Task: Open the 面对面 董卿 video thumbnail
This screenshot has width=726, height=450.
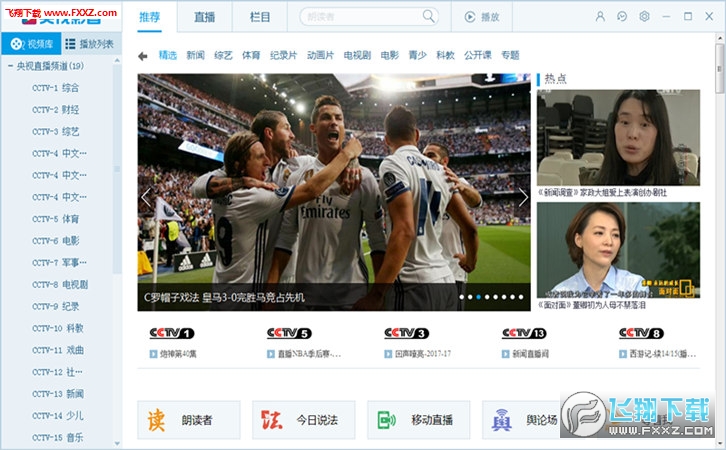Action: tap(618, 250)
